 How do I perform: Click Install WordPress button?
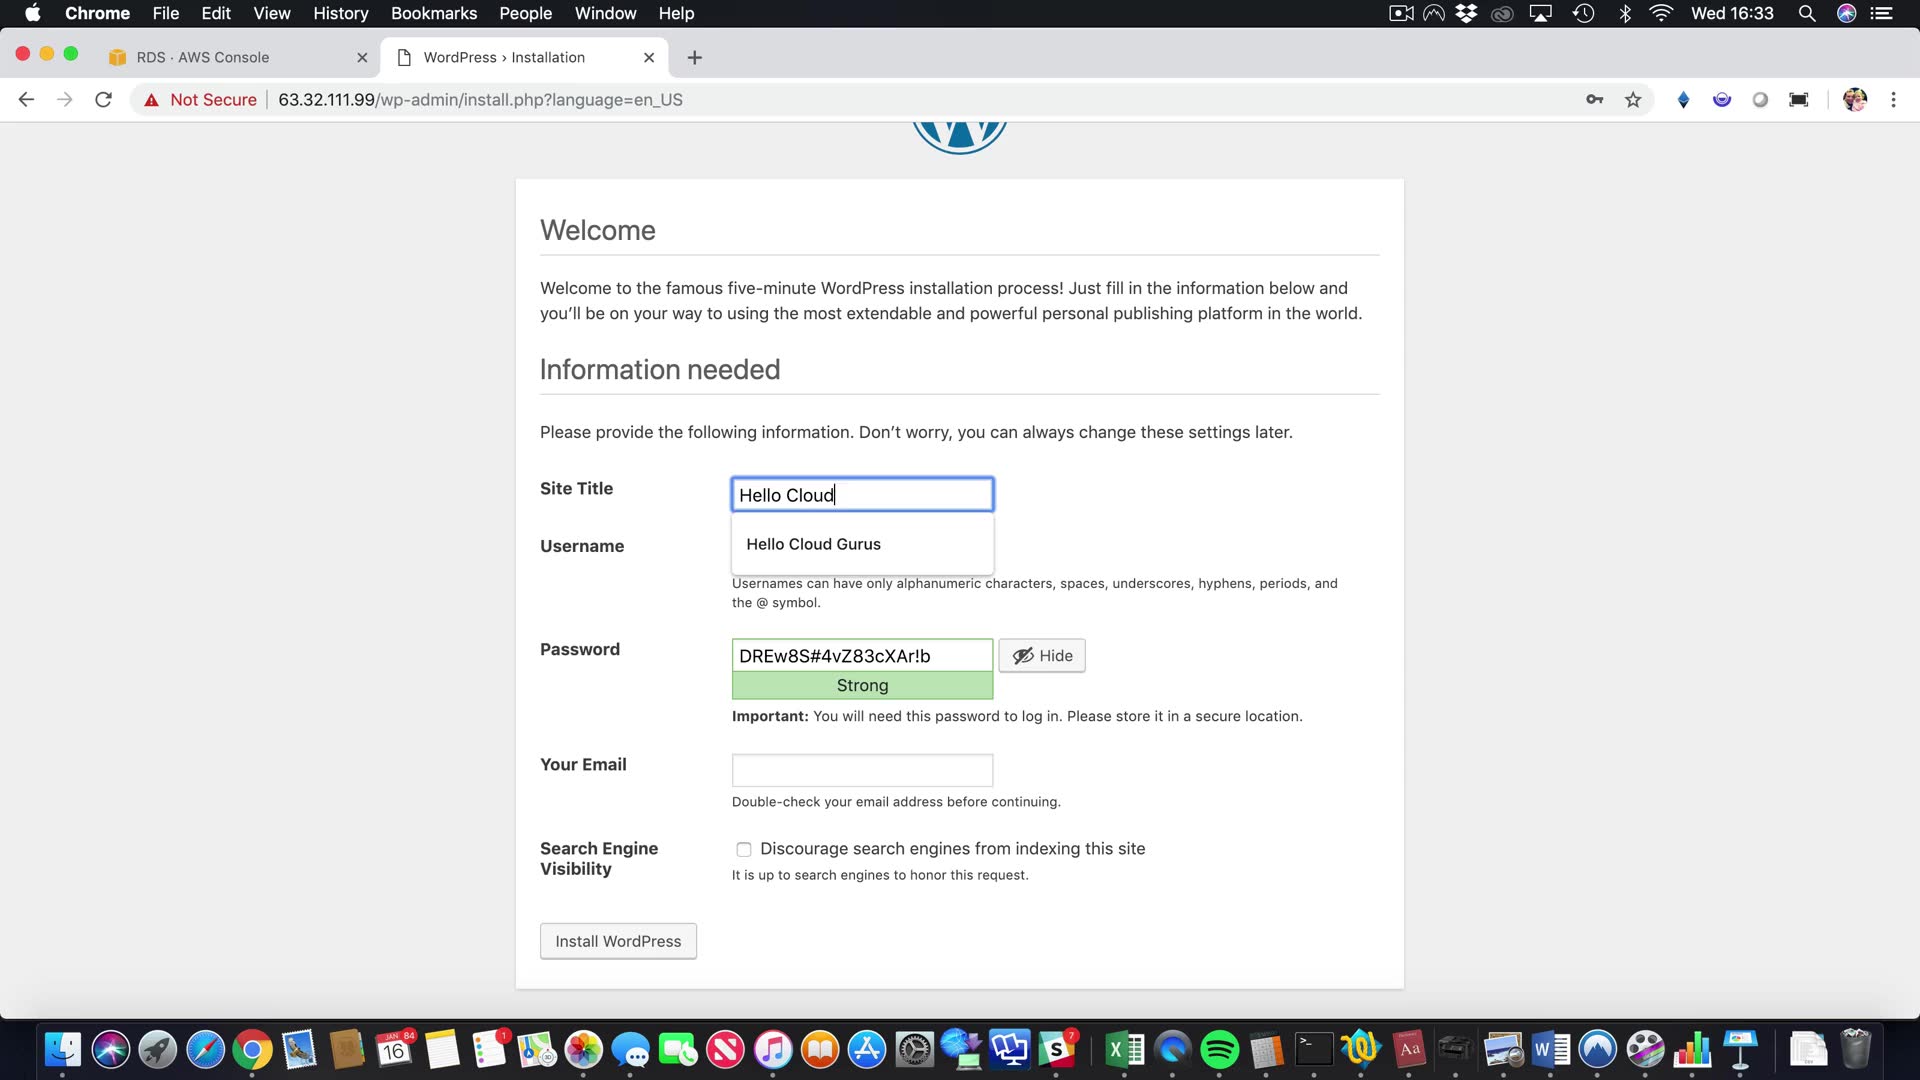pyautogui.click(x=618, y=941)
